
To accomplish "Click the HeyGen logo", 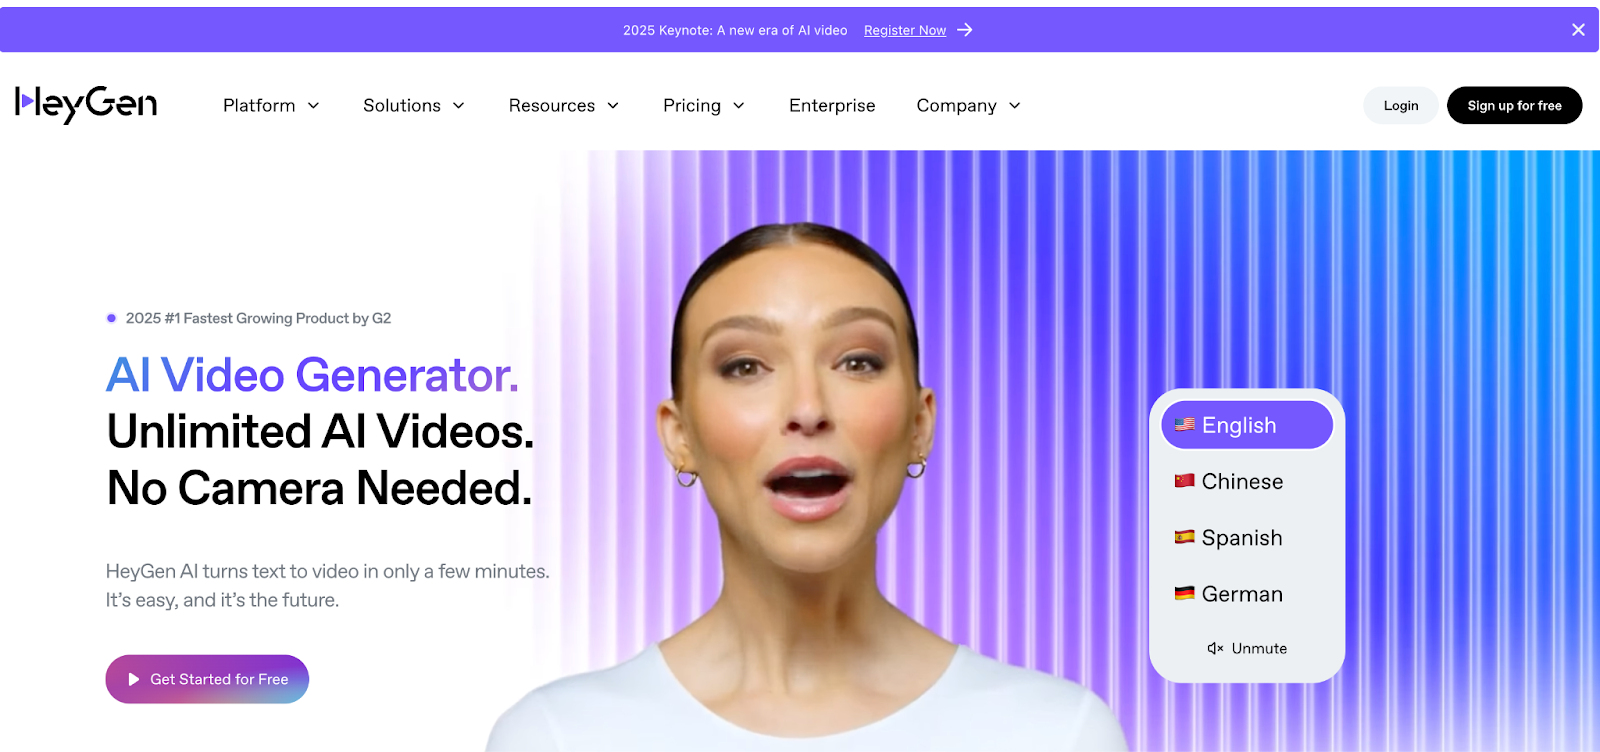I will [x=86, y=104].
